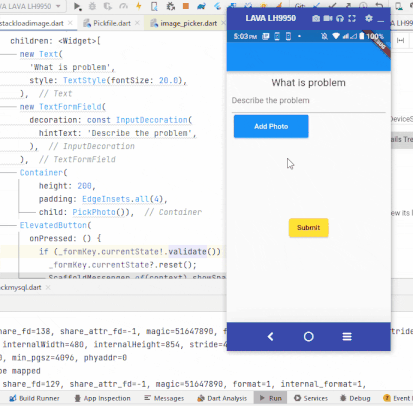Close the stackloadimage.dart tab

pyautogui.click(x=70, y=23)
